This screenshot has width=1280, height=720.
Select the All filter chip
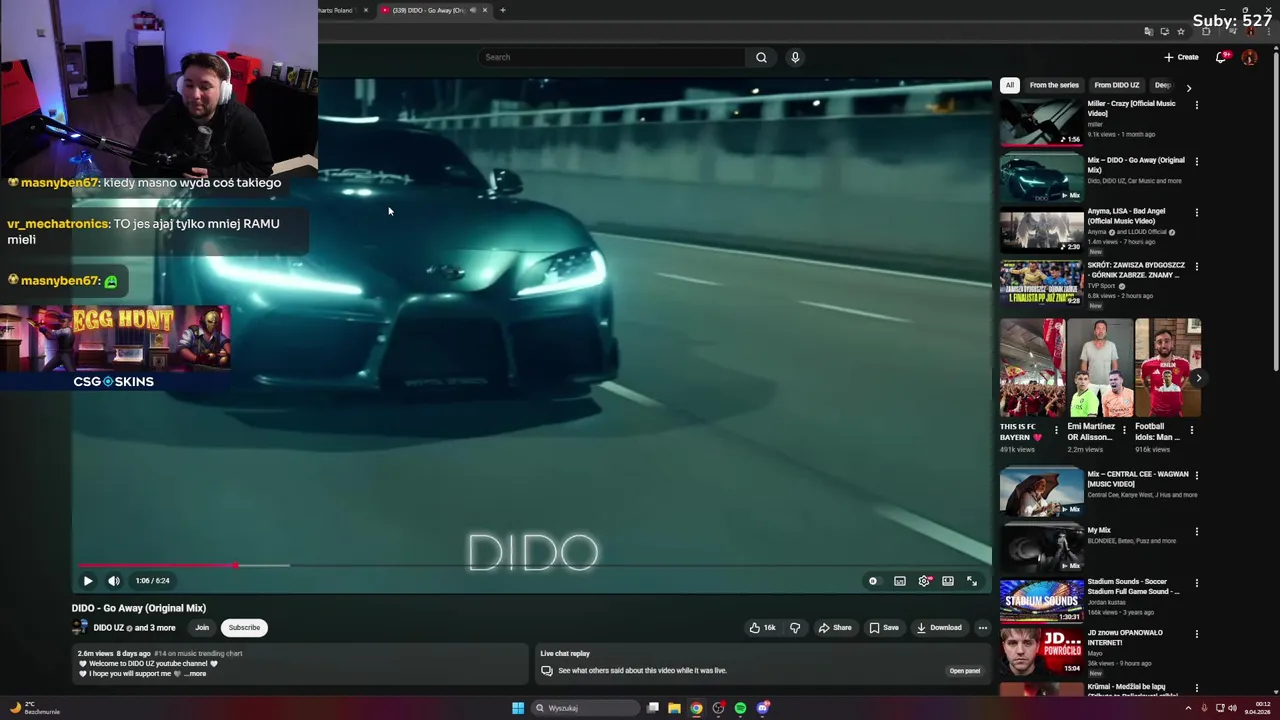1010,85
